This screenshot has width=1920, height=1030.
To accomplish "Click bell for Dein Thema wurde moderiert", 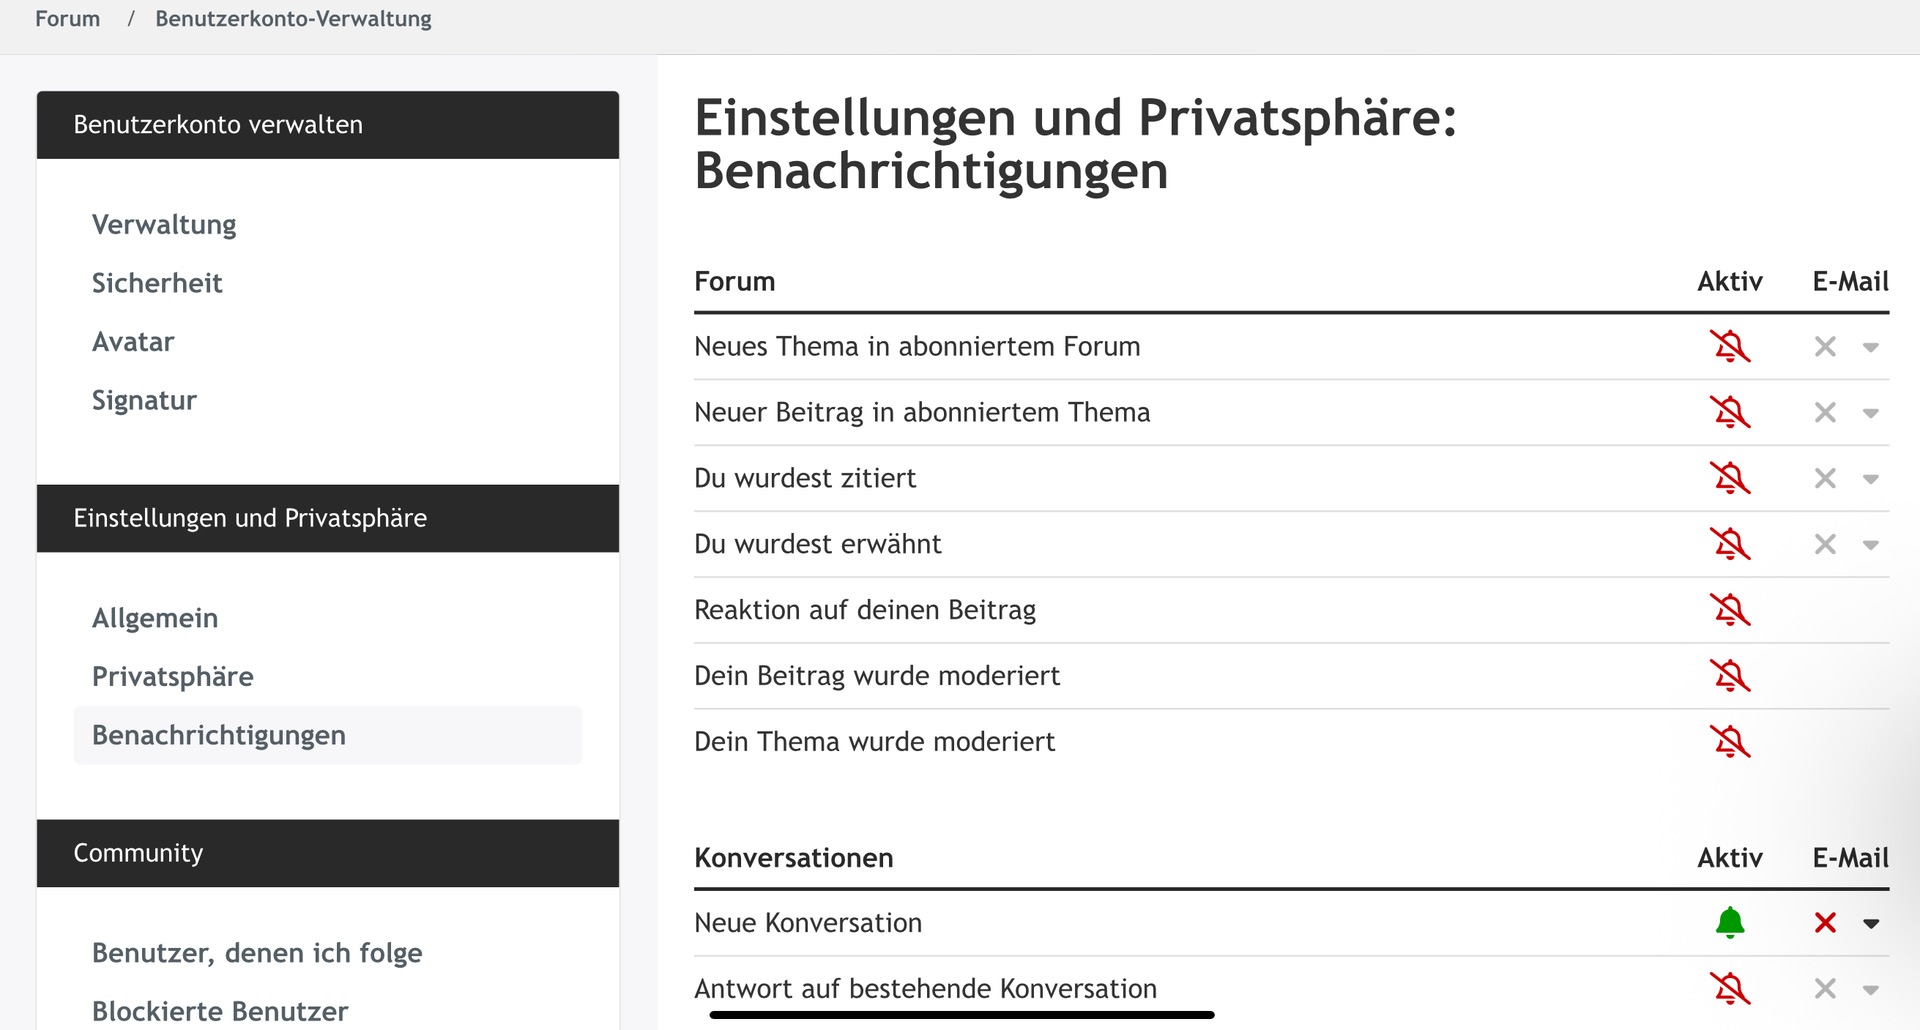I will pyautogui.click(x=1730, y=742).
